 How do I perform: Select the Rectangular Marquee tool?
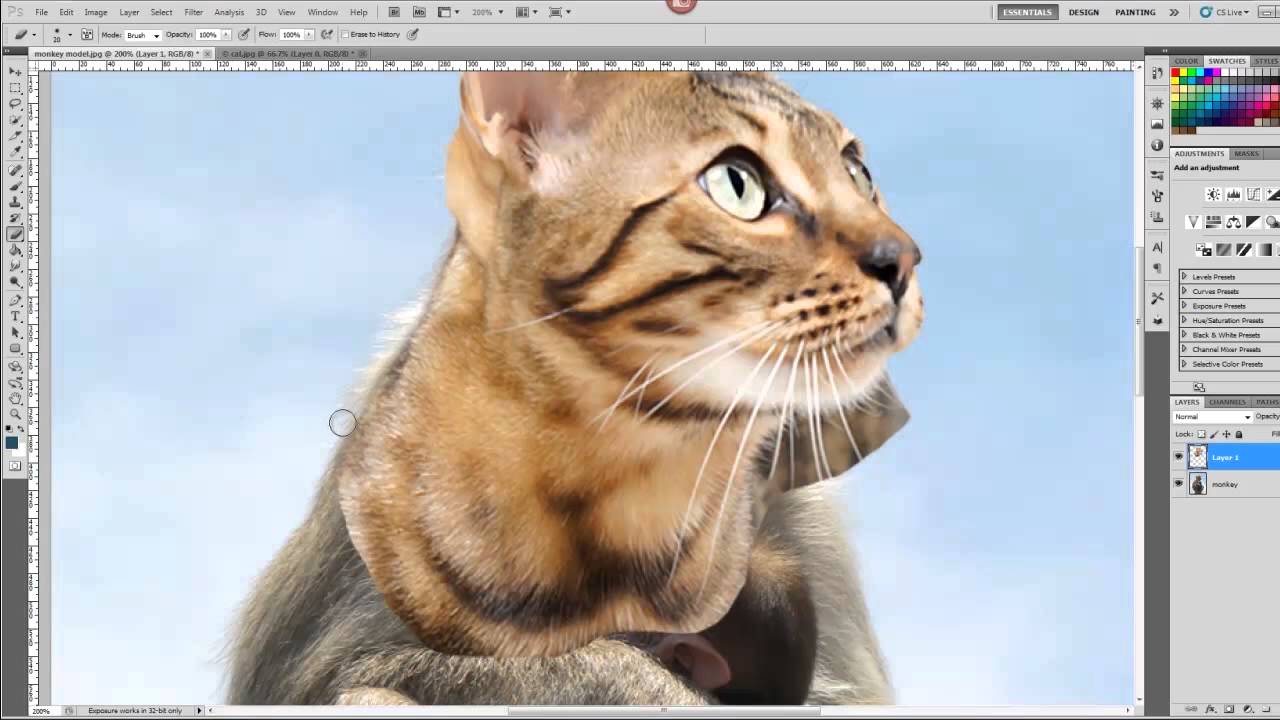point(15,88)
